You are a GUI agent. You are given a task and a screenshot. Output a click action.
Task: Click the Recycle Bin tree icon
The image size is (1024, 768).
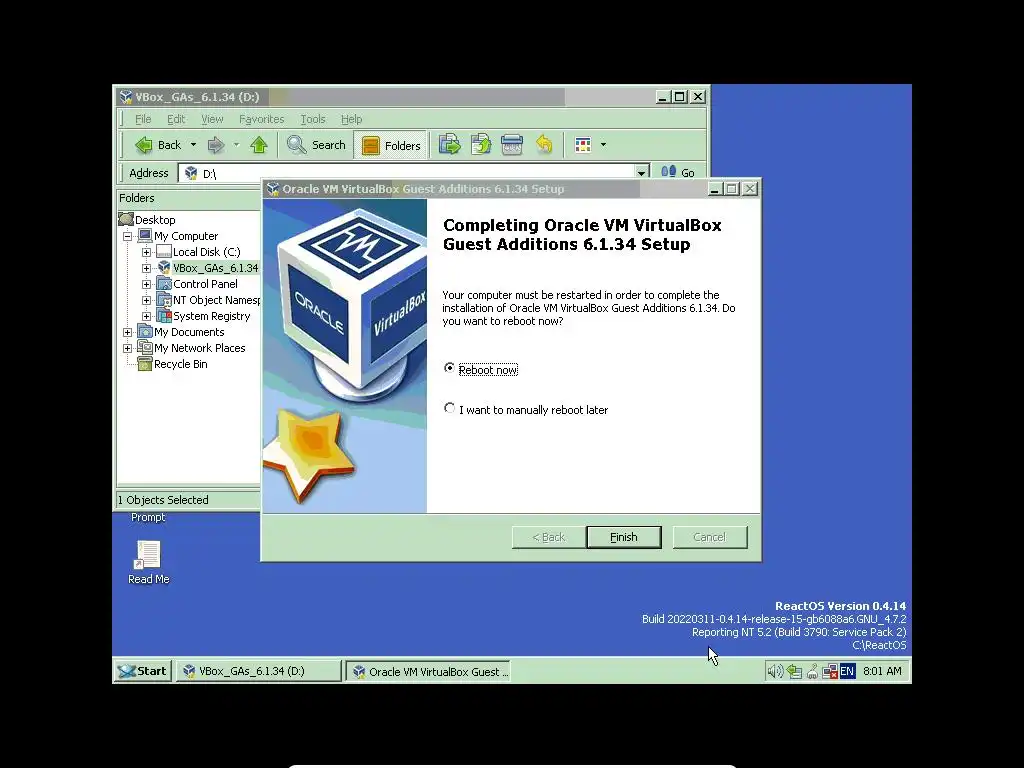click(145, 364)
